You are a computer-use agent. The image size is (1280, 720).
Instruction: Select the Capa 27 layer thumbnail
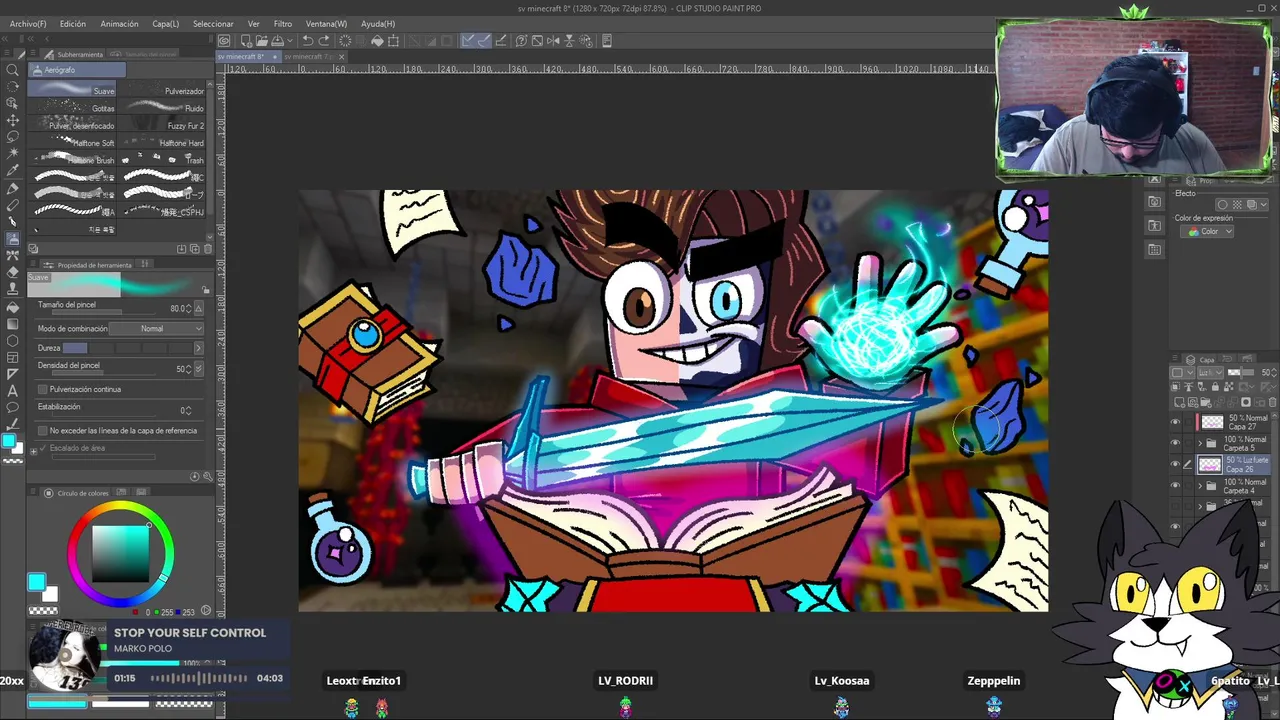tap(1212, 422)
